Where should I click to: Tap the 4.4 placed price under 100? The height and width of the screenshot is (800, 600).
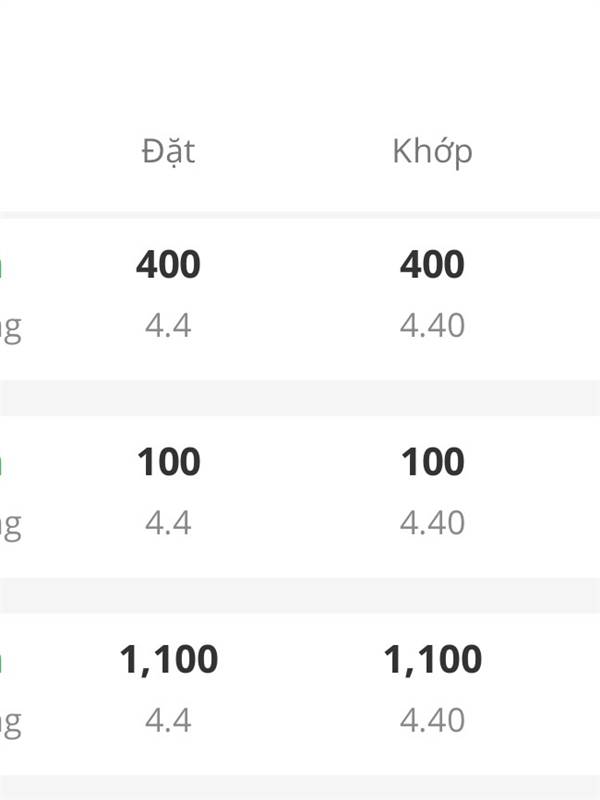coord(168,523)
